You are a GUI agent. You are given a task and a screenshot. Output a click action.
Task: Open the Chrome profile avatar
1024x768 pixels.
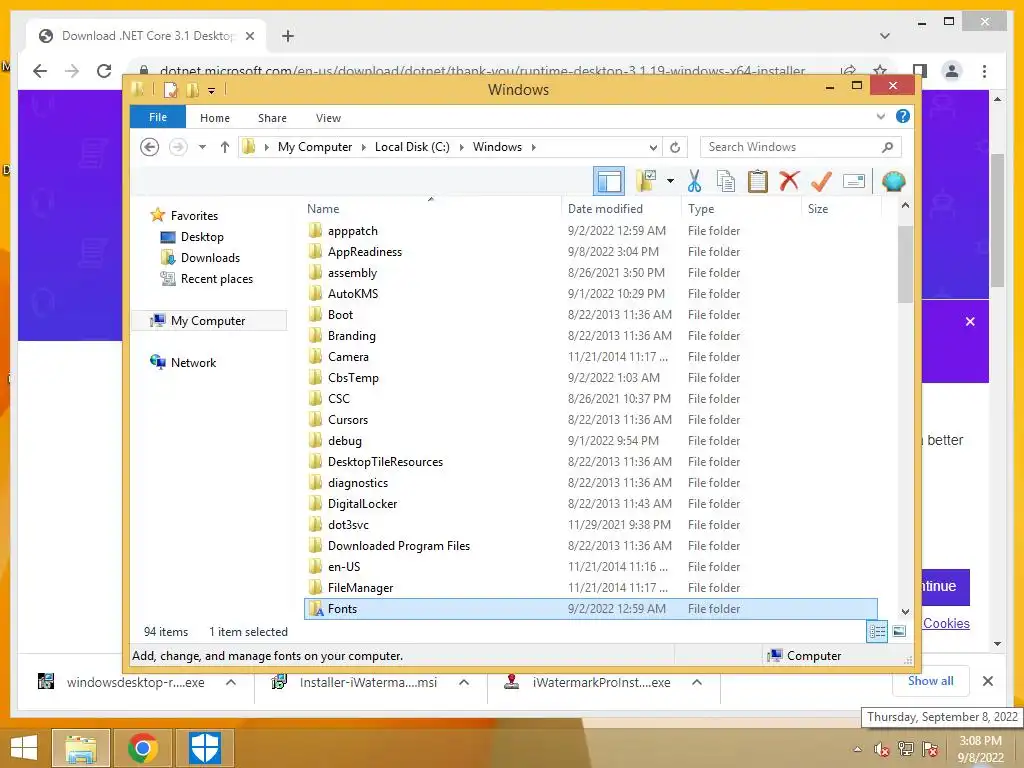point(952,71)
